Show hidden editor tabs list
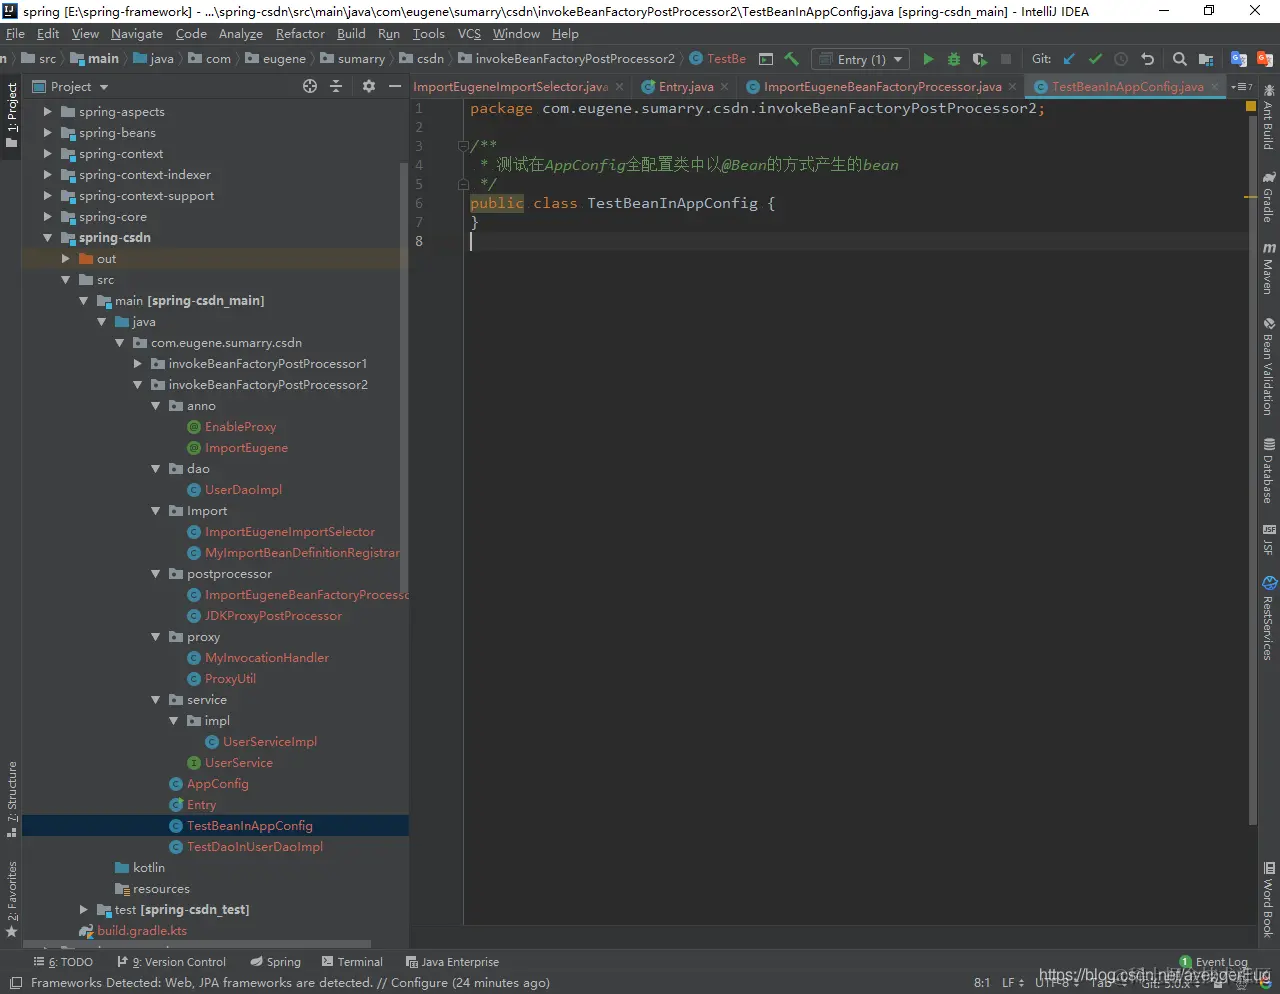Image resolution: width=1280 pixels, height=994 pixels. [1241, 87]
